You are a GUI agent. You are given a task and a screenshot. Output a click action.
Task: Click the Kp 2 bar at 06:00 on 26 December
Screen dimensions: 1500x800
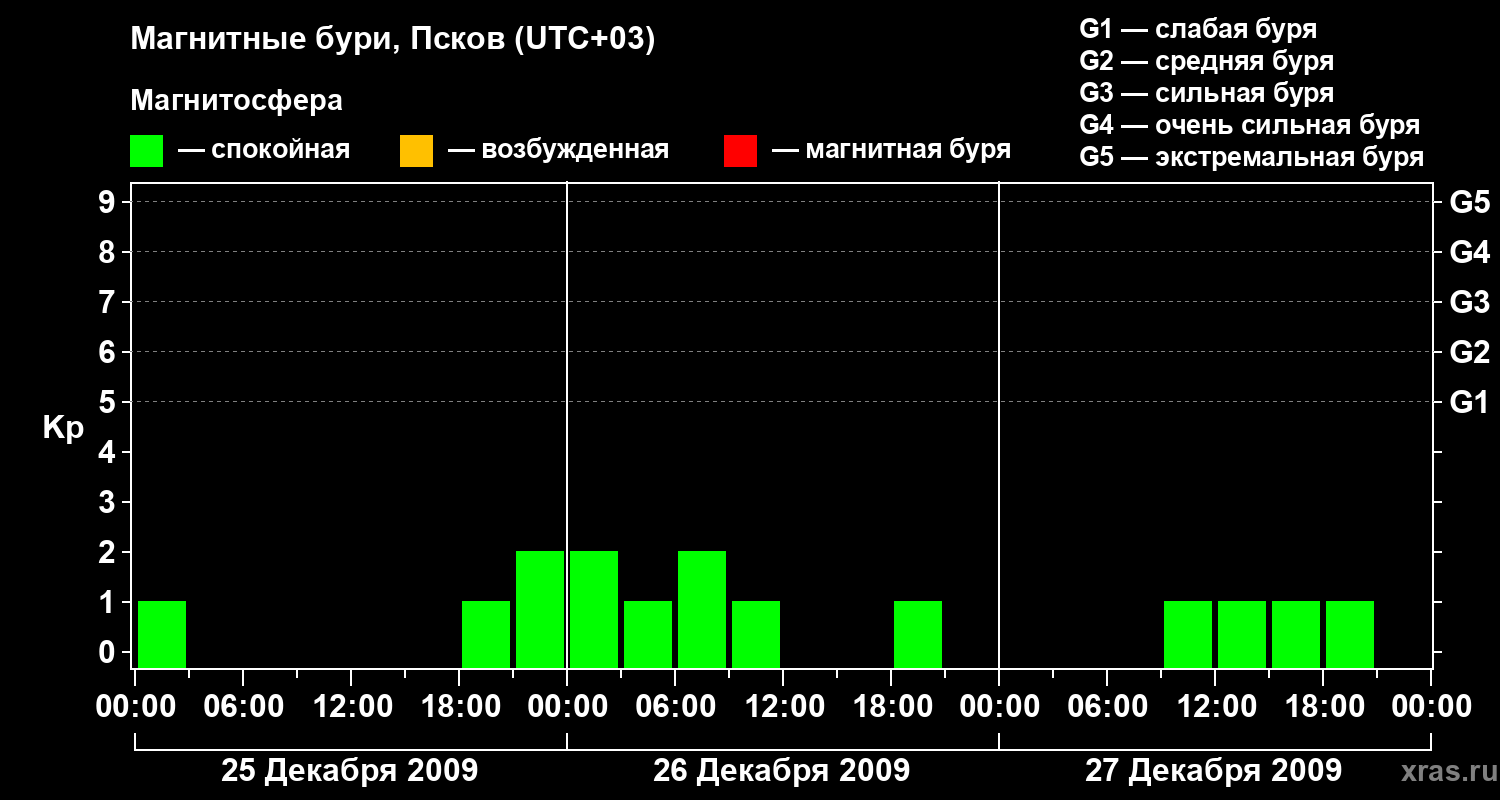click(x=702, y=610)
